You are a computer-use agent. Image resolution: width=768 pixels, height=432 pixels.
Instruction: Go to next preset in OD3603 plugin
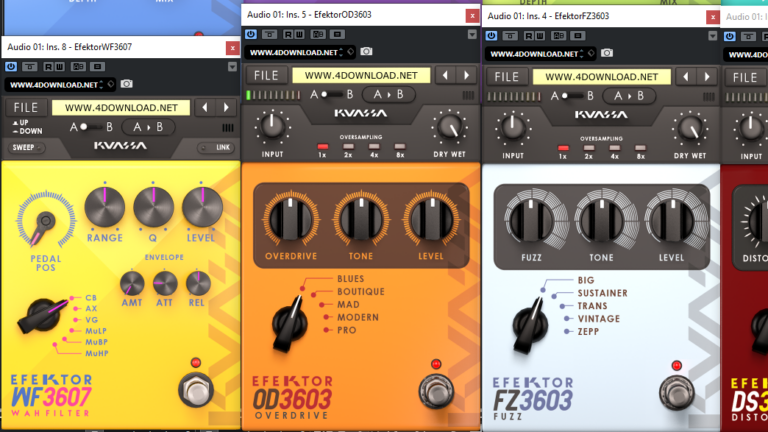[466, 75]
